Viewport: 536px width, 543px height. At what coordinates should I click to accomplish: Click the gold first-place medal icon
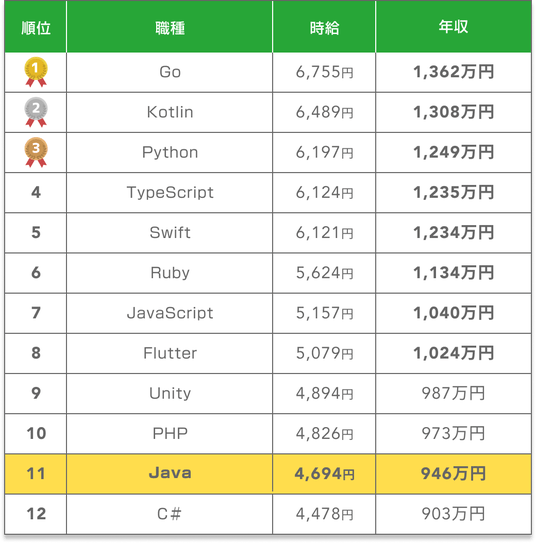[x=36, y=72]
